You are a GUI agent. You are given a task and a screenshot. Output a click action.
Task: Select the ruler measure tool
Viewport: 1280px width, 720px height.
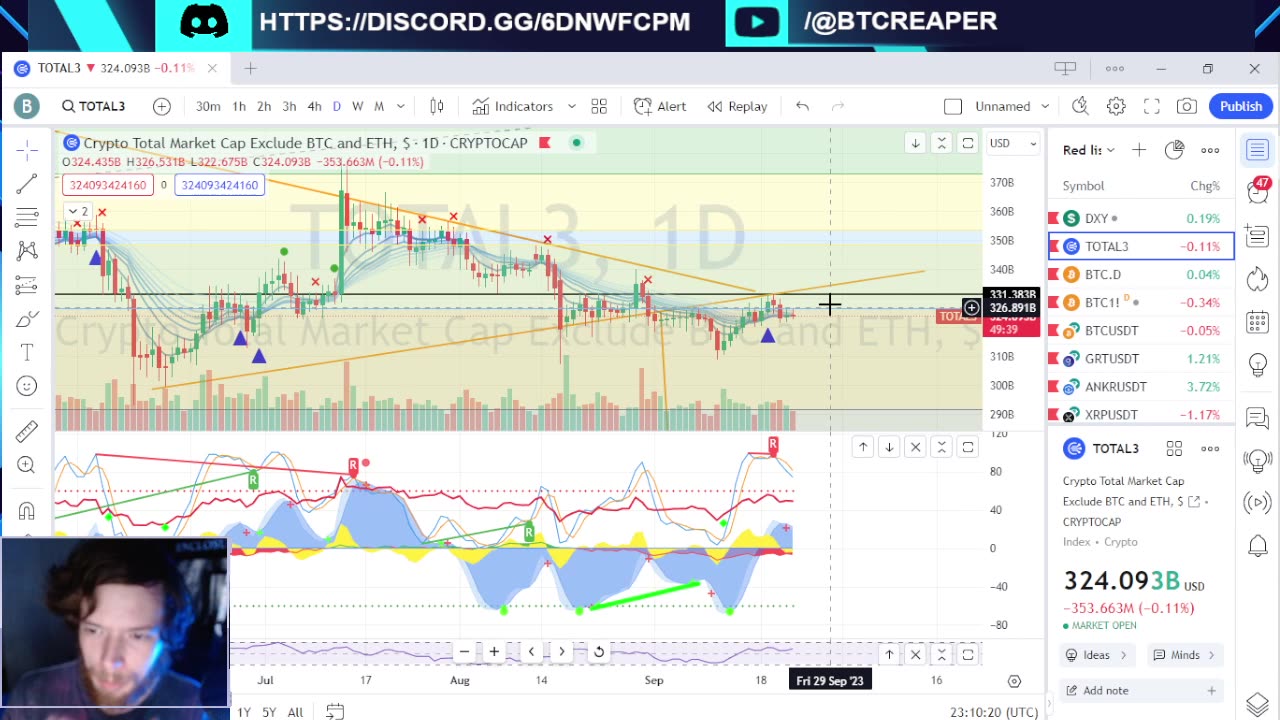[x=27, y=431]
